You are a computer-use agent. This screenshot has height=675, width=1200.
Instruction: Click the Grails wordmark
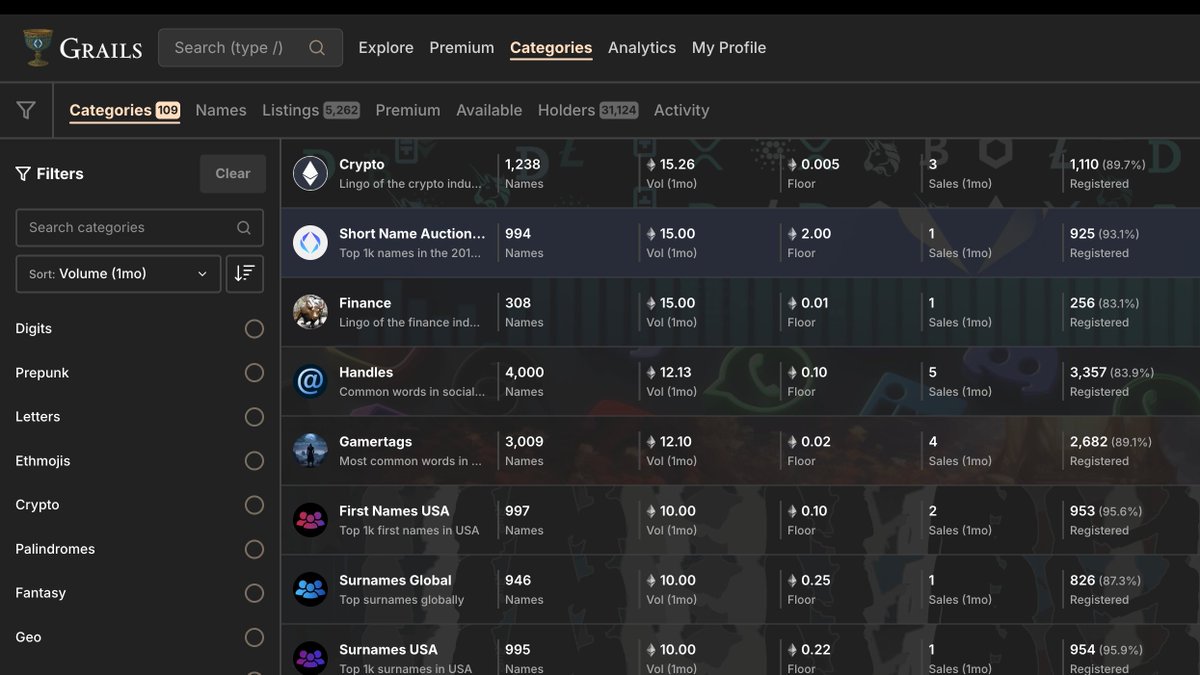101,48
